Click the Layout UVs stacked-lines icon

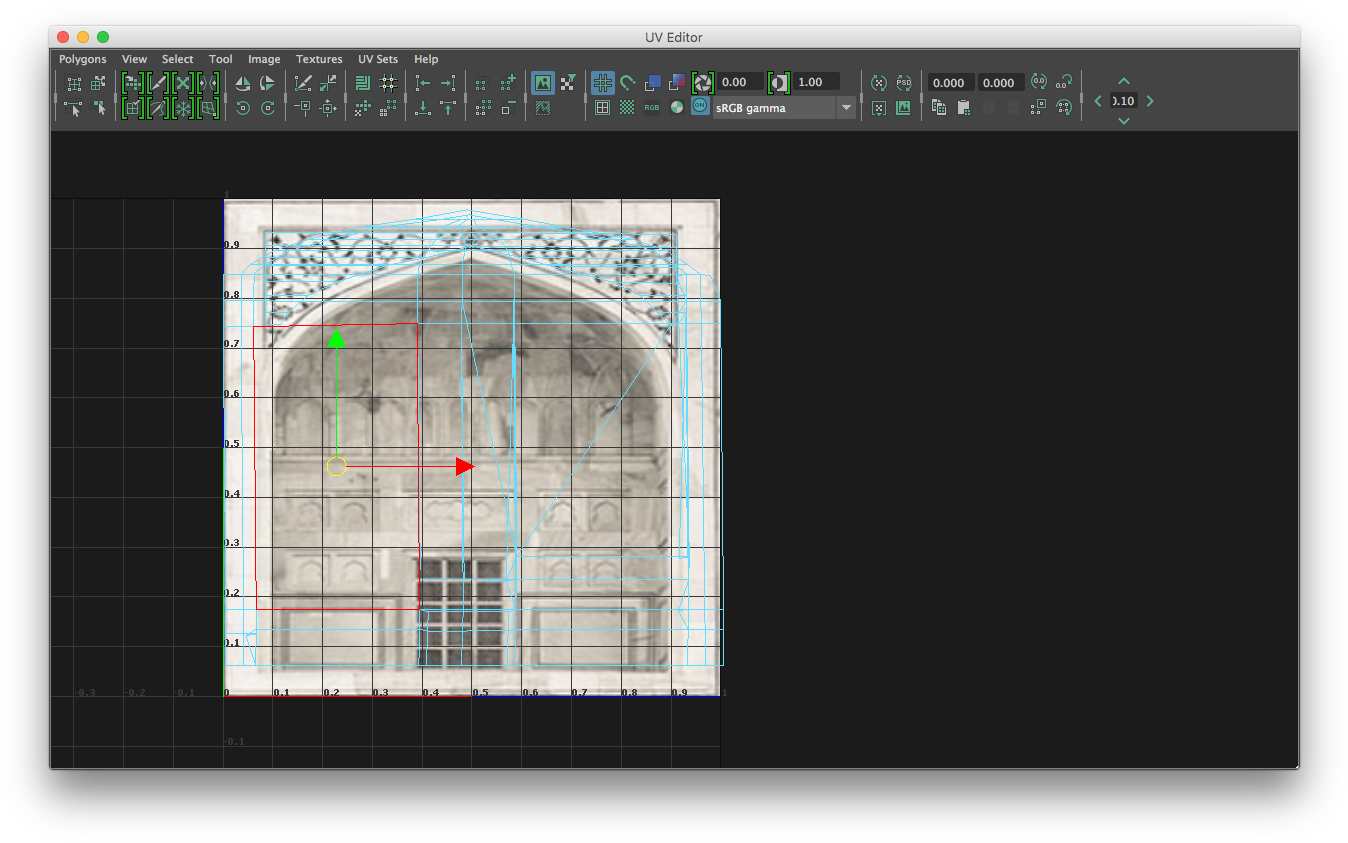click(x=363, y=84)
